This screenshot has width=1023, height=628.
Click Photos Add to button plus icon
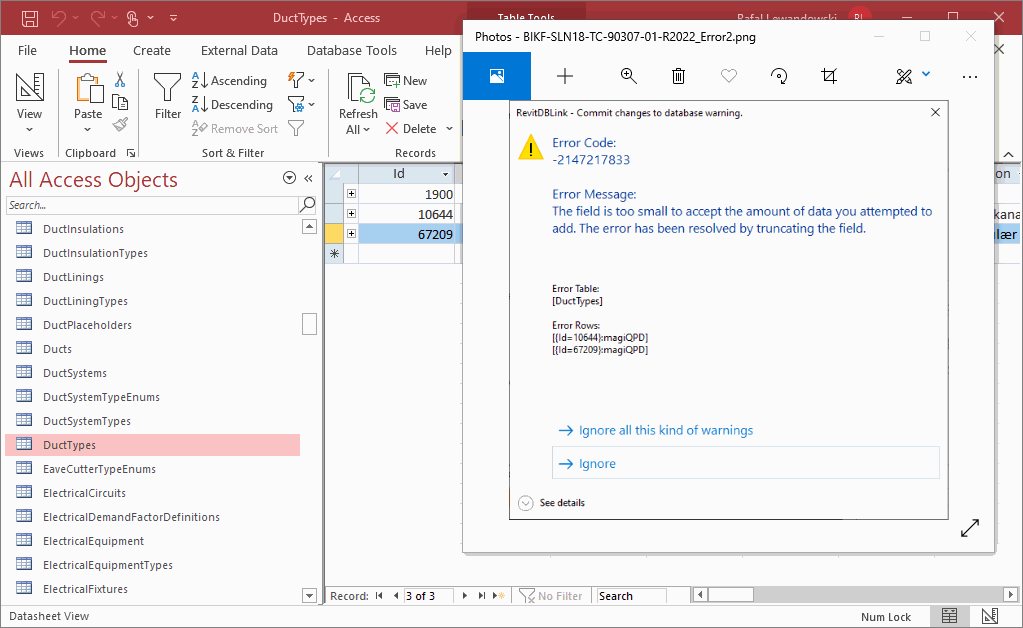coord(564,76)
